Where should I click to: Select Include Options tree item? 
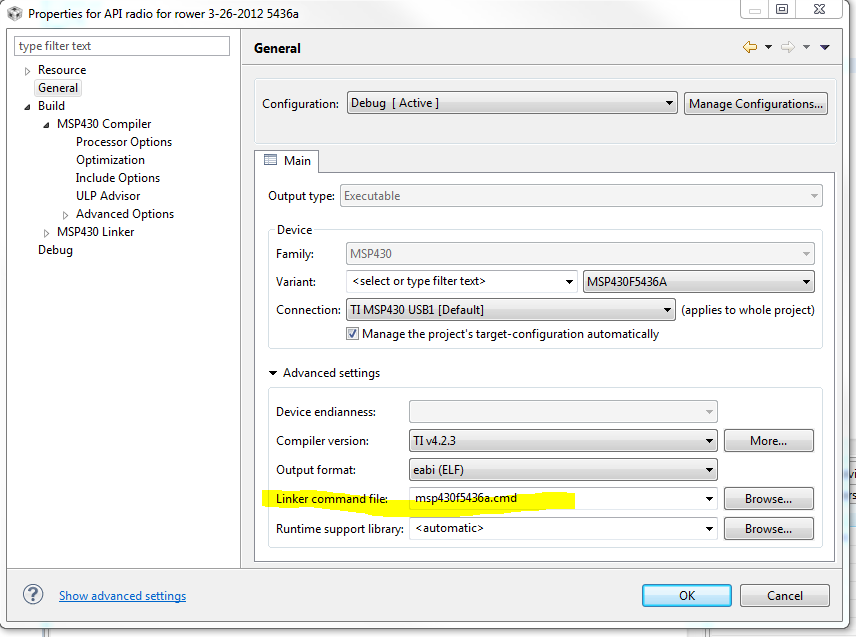(118, 178)
